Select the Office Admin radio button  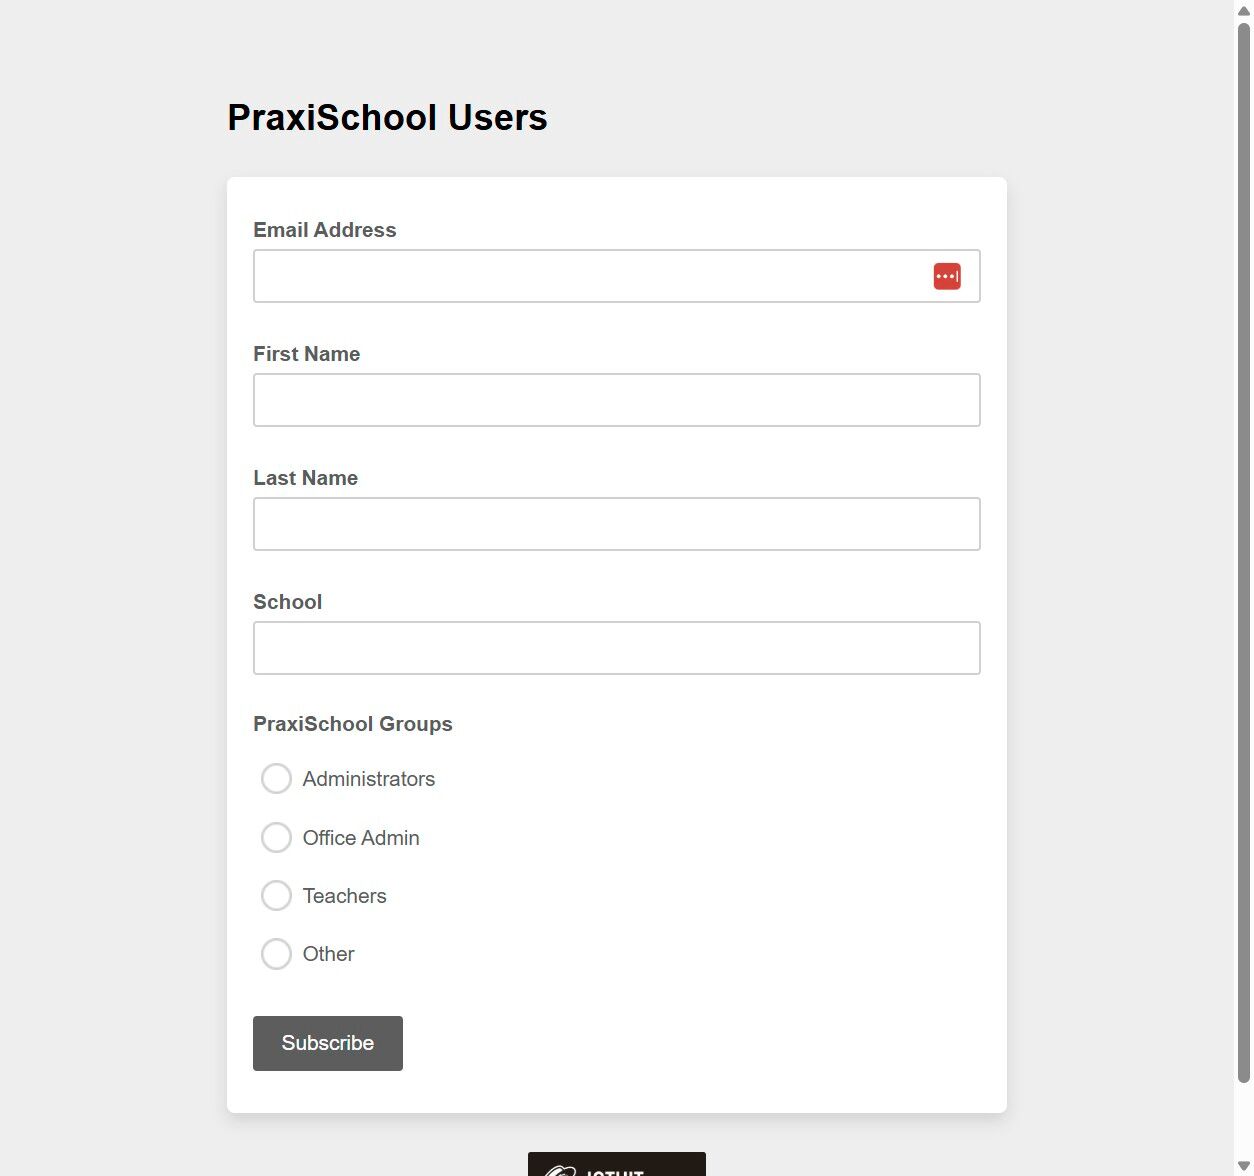click(x=276, y=837)
